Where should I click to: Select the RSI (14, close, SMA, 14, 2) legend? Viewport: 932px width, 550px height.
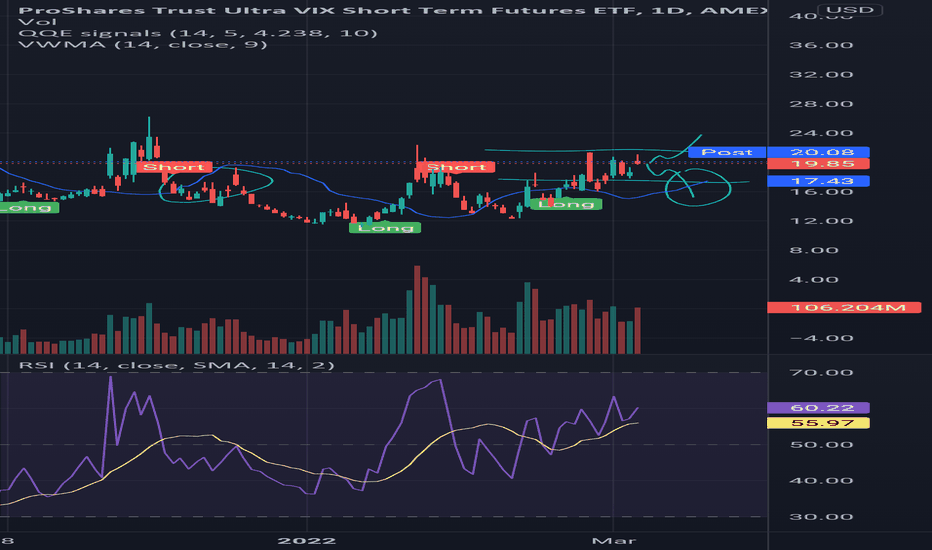click(x=177, y=364)
